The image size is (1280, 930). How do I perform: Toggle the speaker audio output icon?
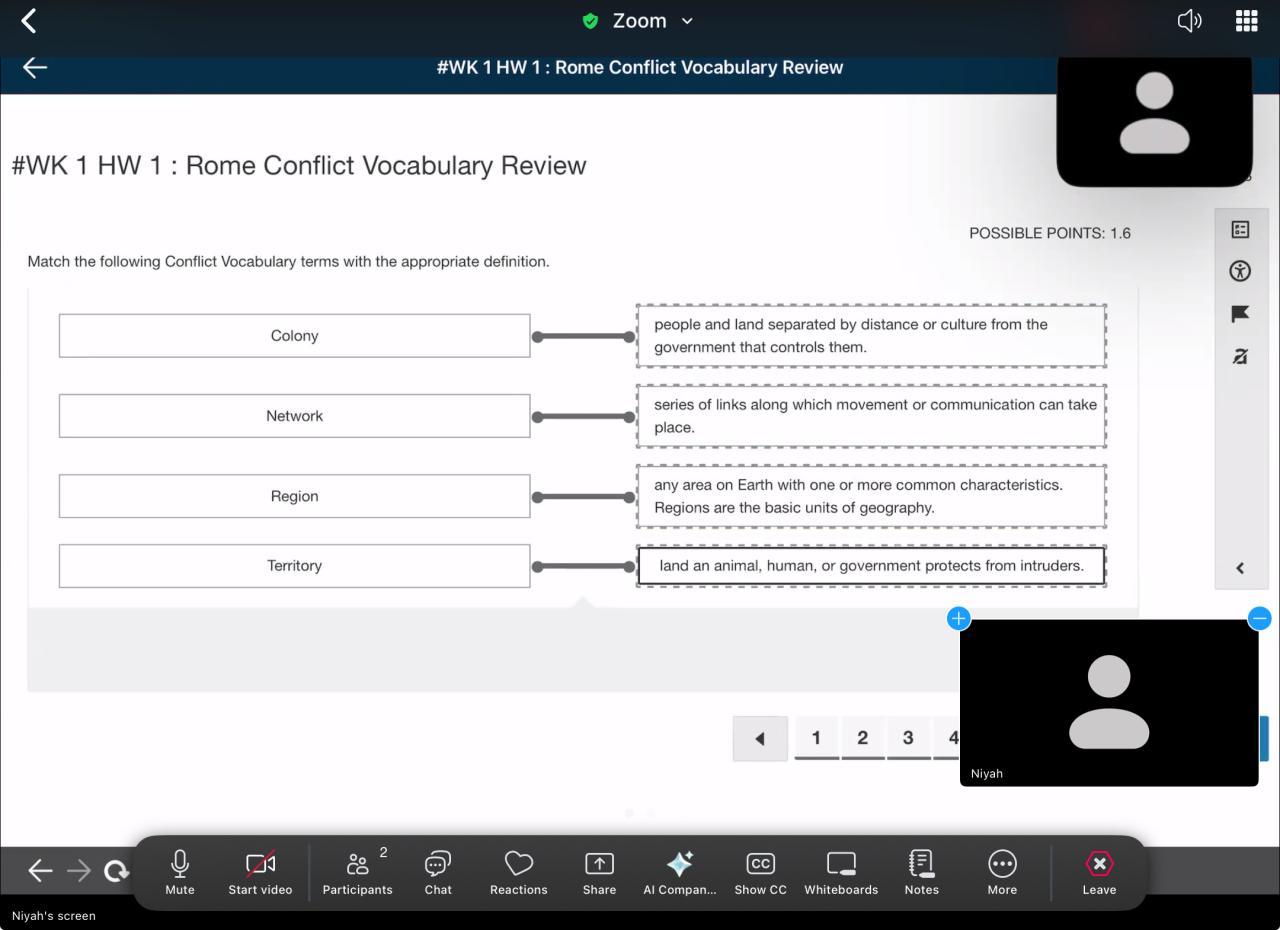tap(1189, 21)
